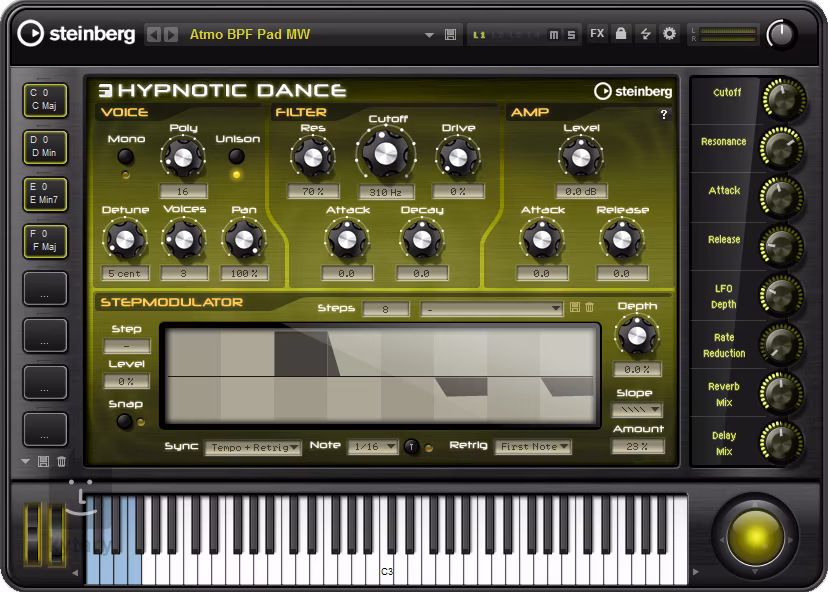Trigger the E Min7 chord pad

click(x=45, y=193)
